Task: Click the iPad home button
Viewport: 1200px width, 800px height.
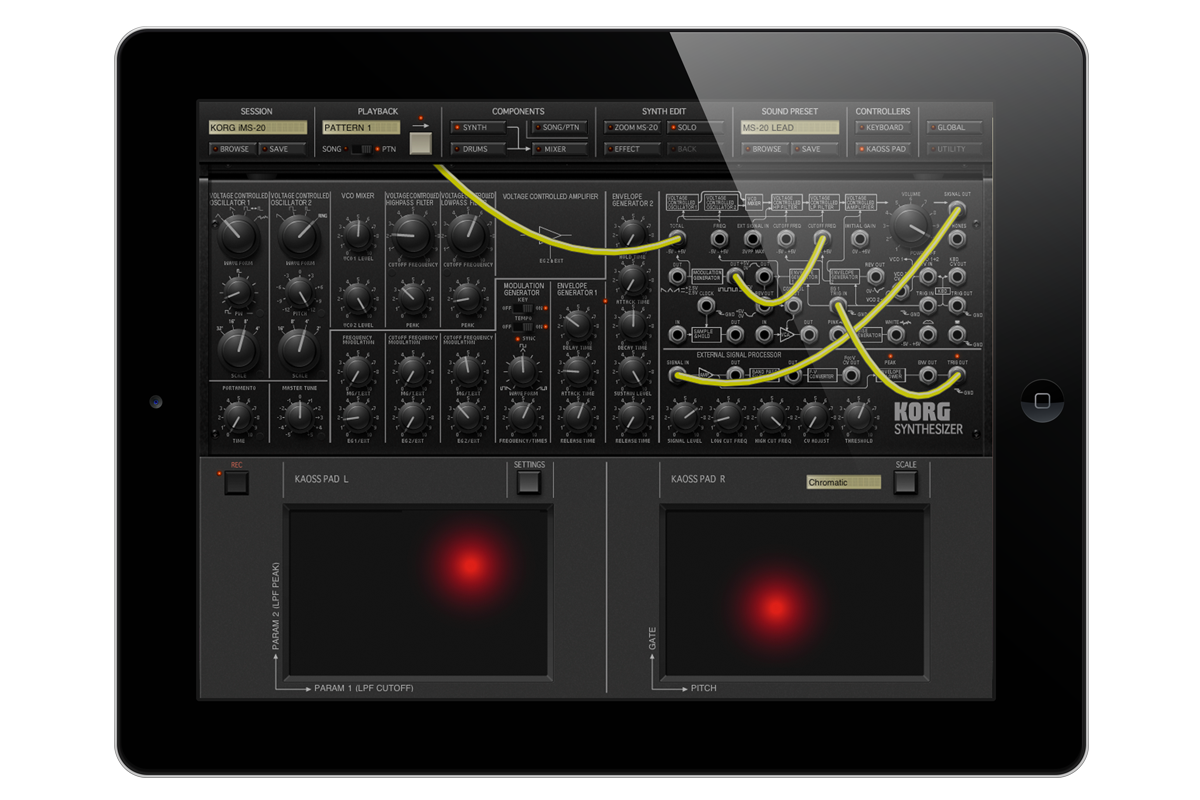Action: point(1041,400)
